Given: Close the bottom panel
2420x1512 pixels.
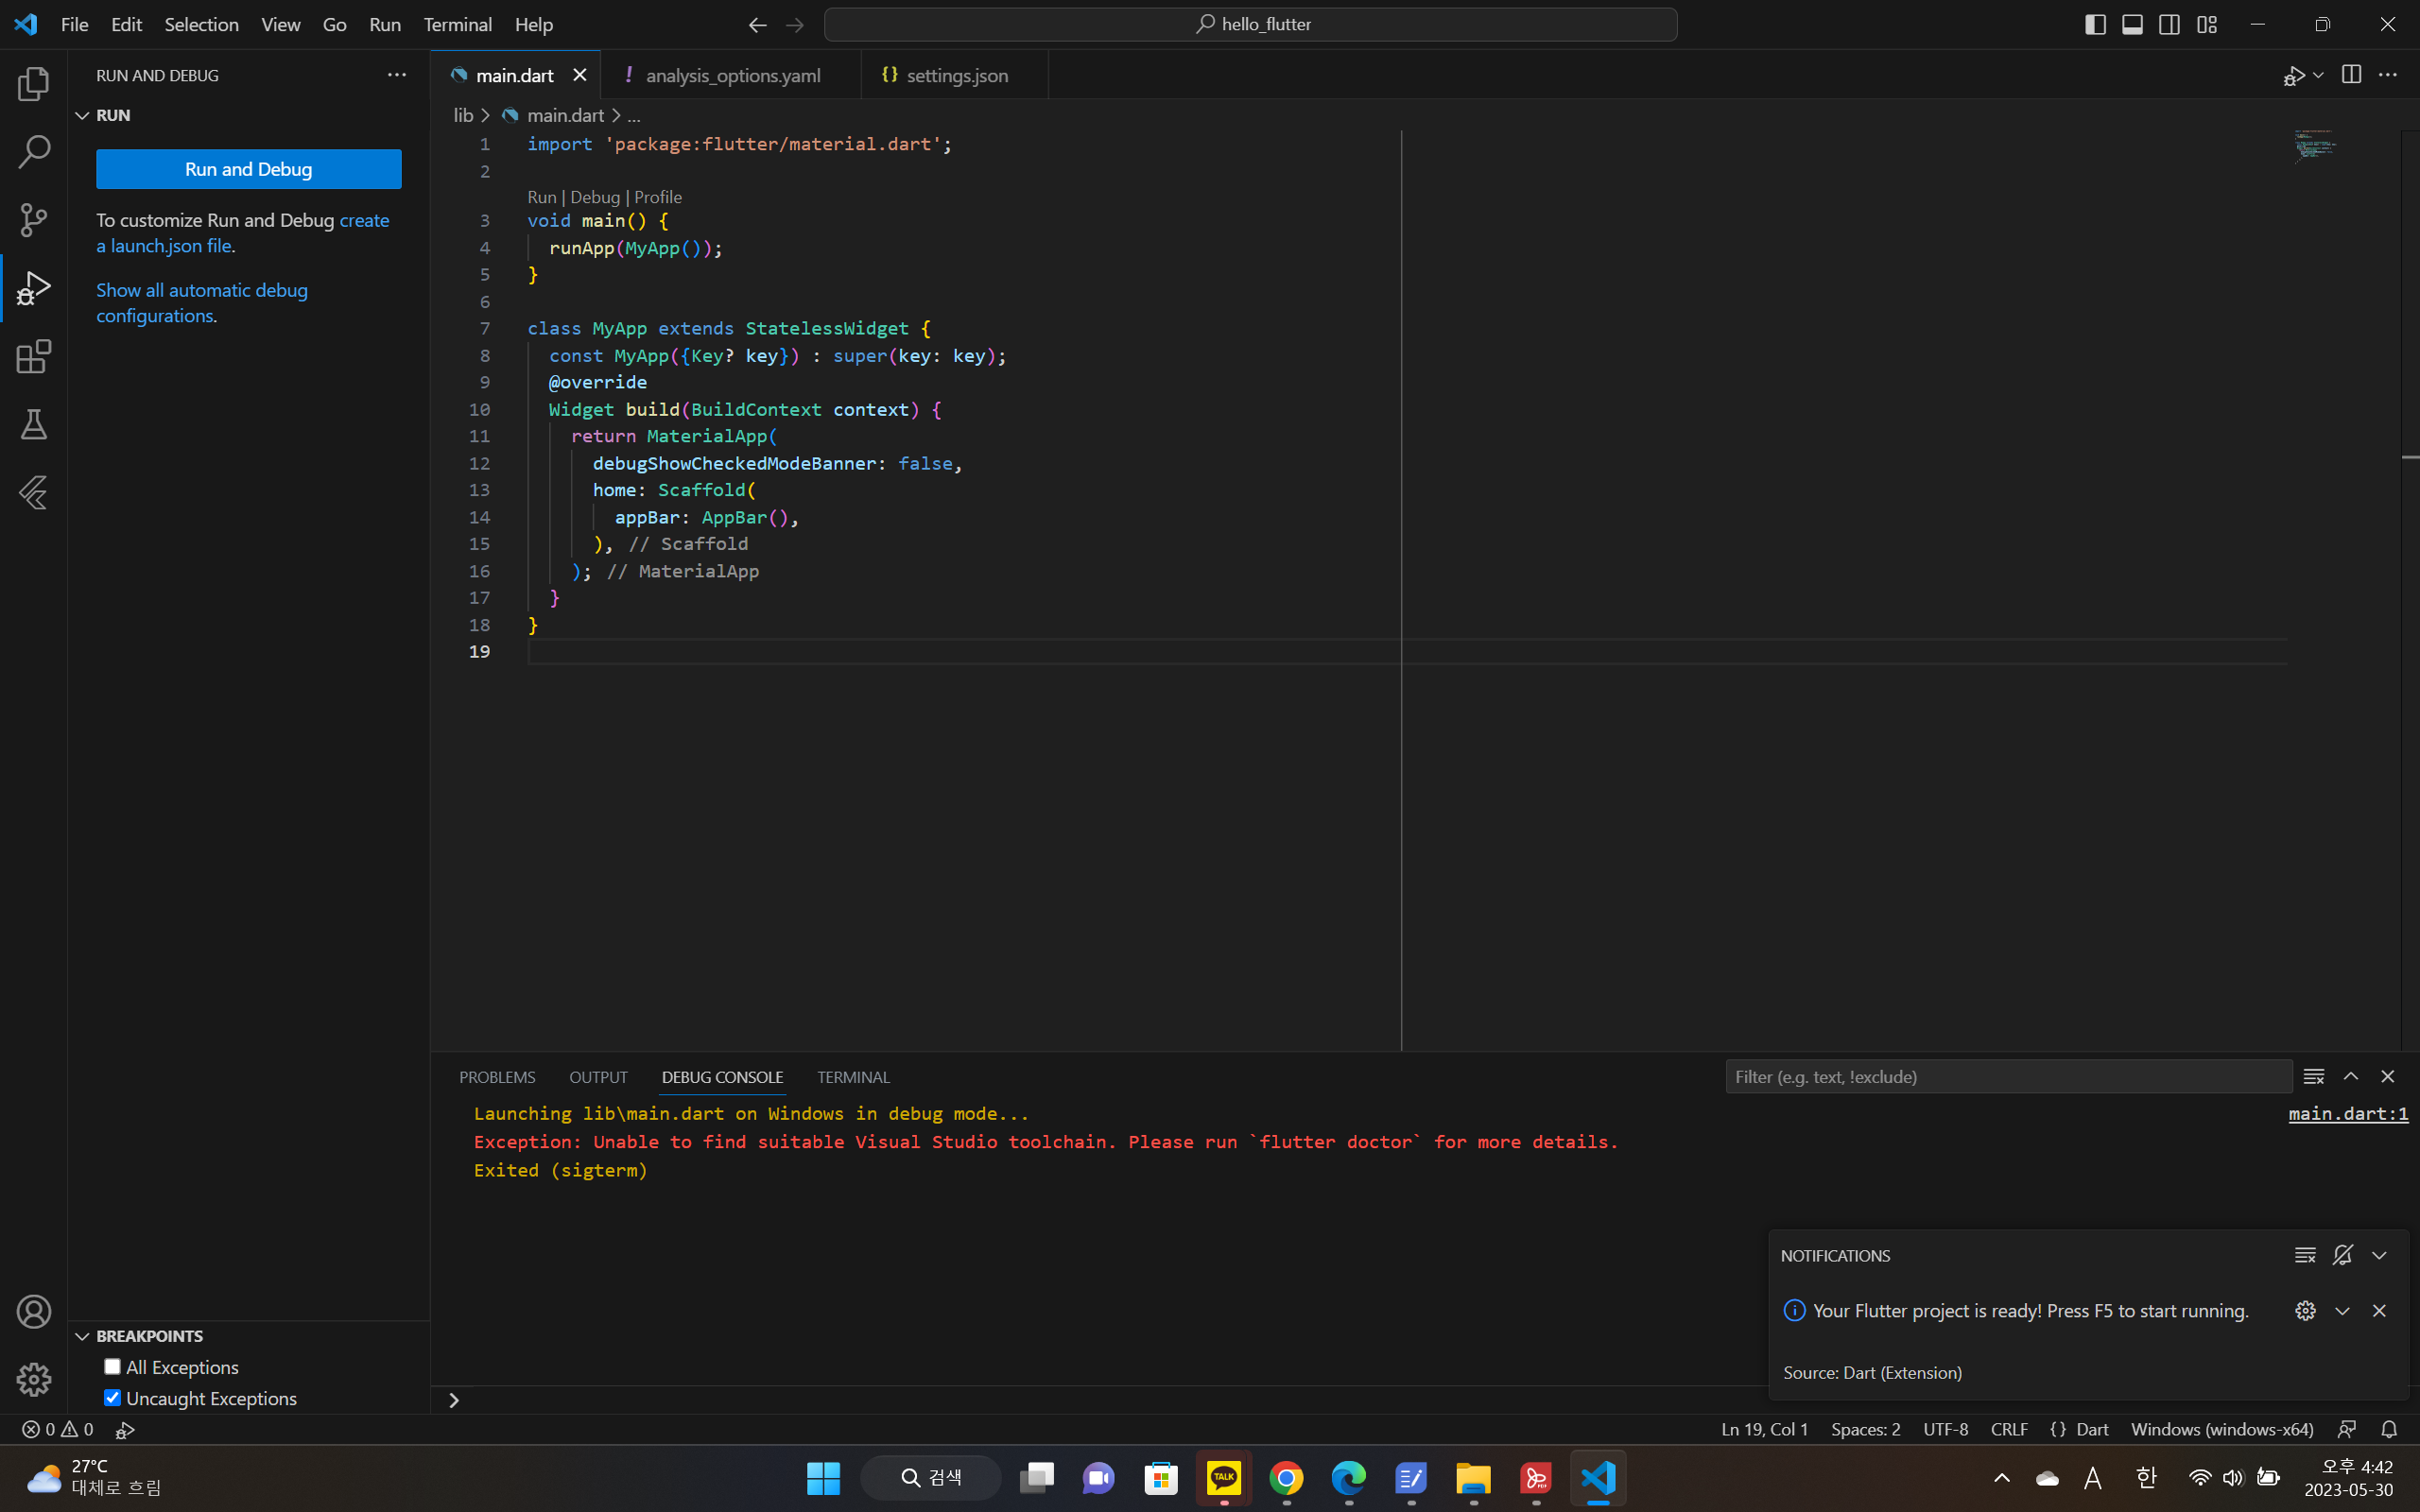Looking at the screenshot, I should tap(2388, 1077).
